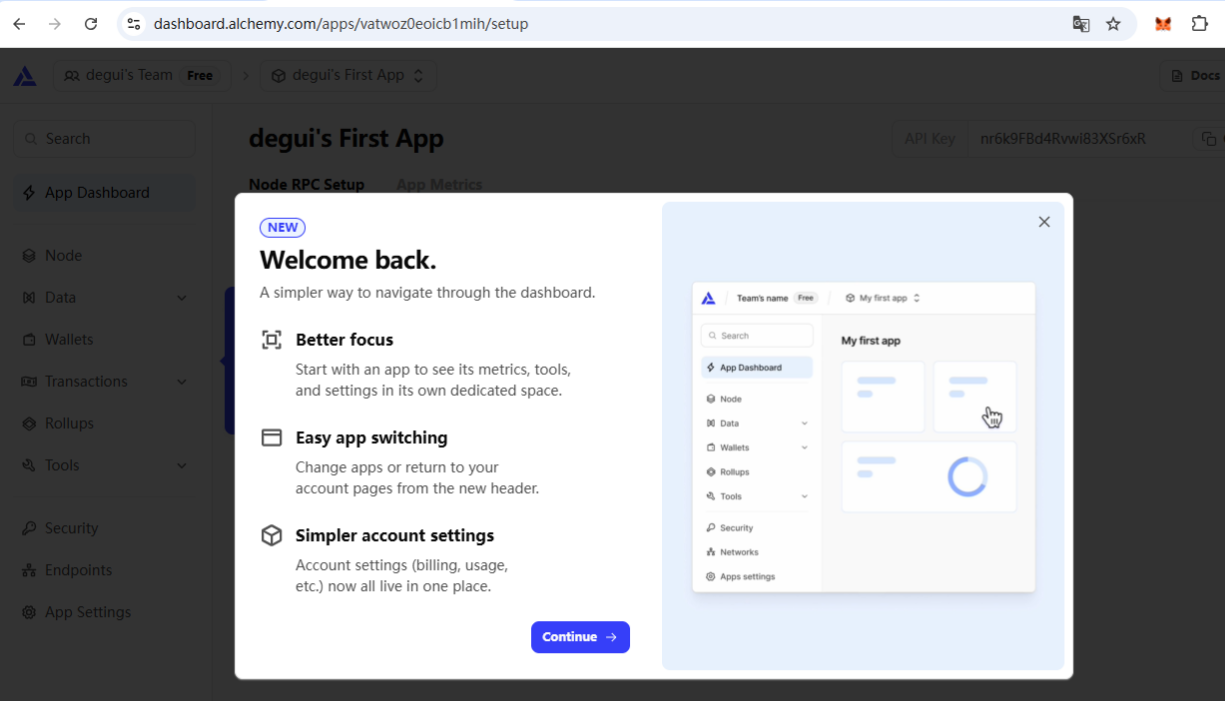The image size is (1225, 701).
Task: Click the Simpler account settings cube icon
Action: [x=271, y=536]
